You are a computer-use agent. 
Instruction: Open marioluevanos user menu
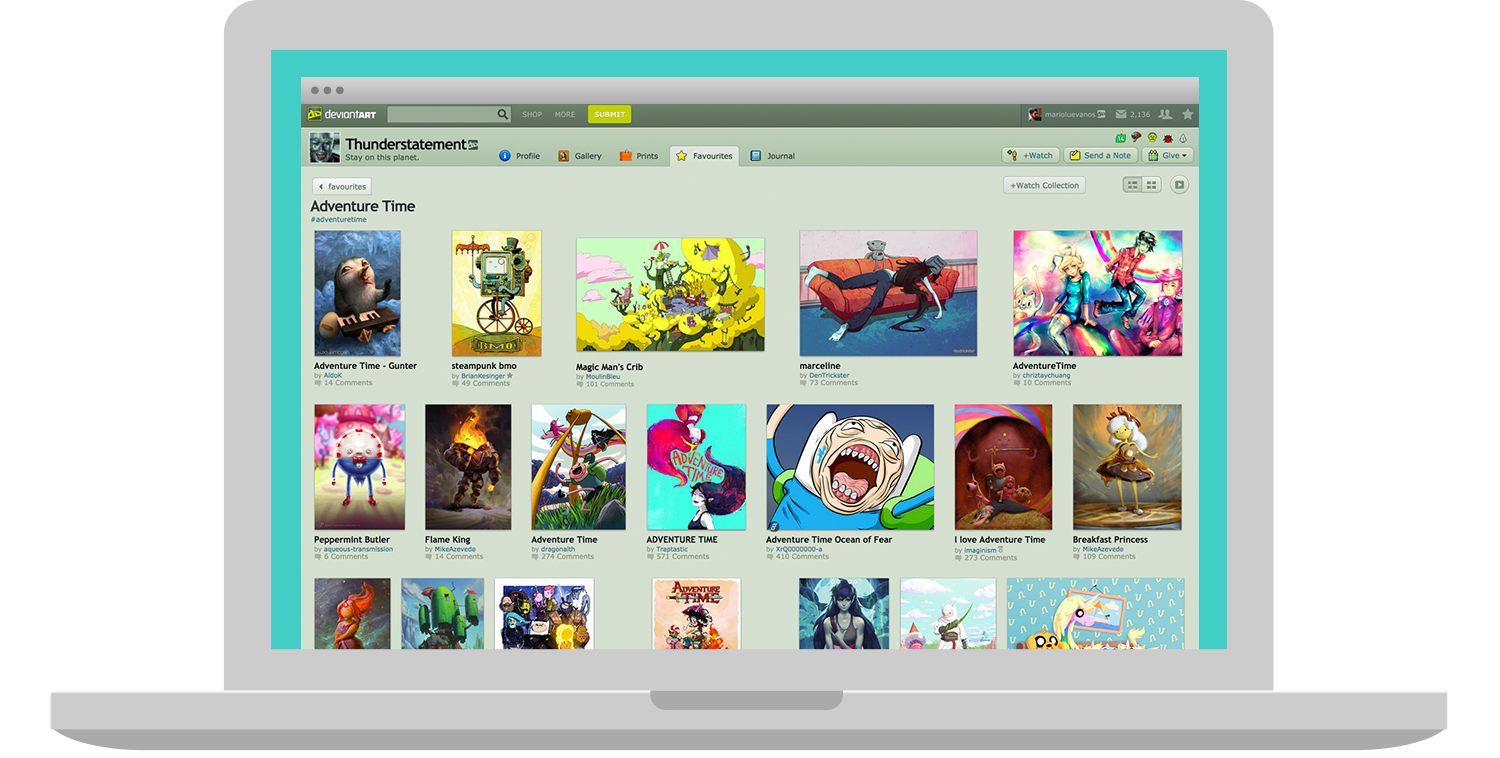[1067, 114]
